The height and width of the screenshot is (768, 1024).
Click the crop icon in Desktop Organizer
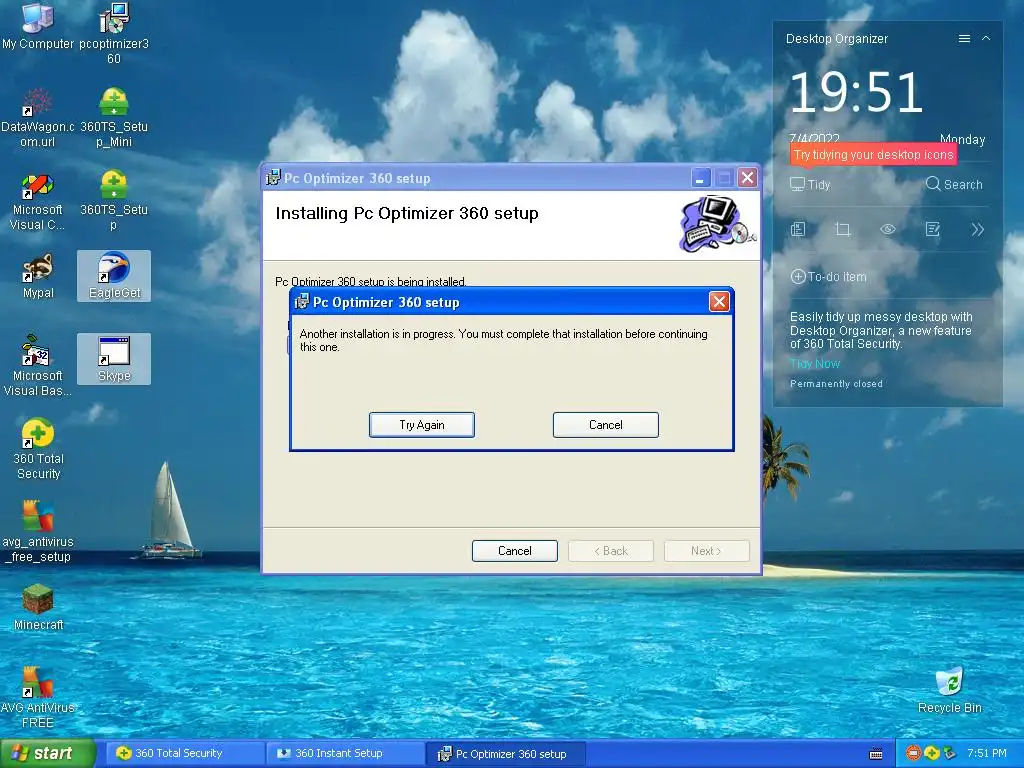(x=843, y=229)
